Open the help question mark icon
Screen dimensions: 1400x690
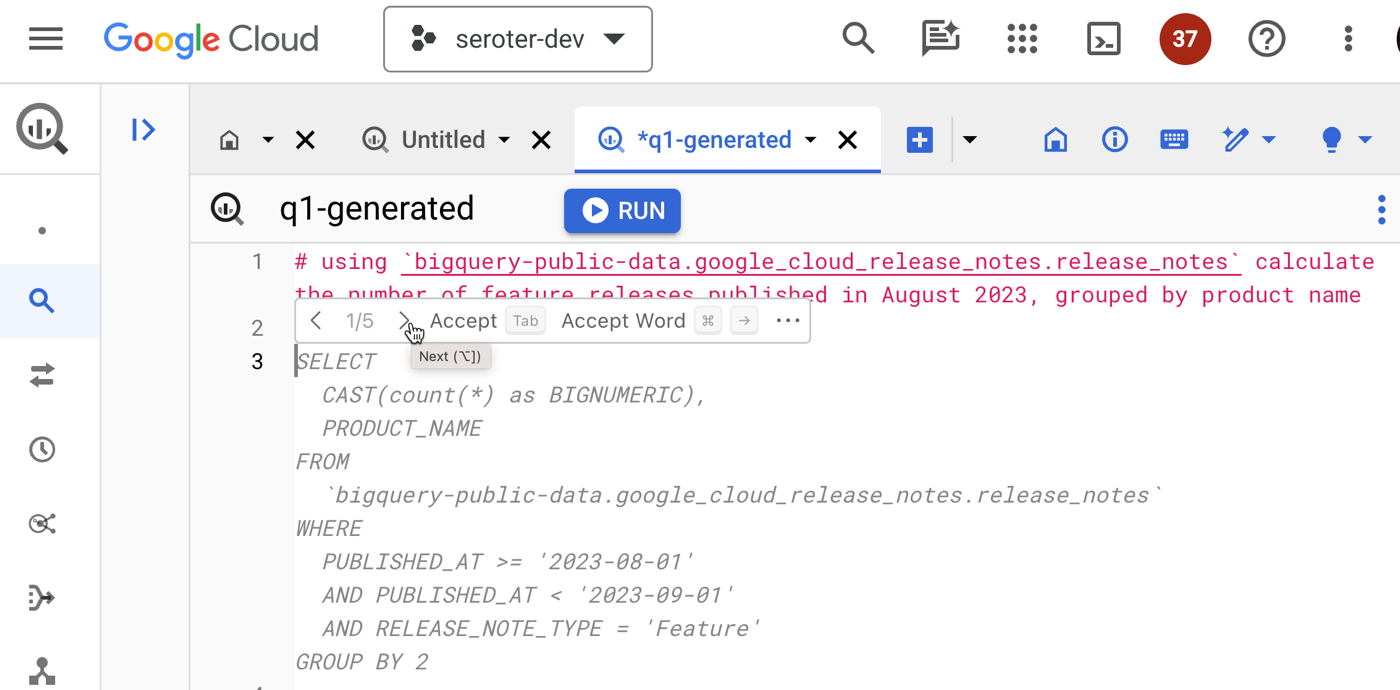click(x=1266, y=39)
